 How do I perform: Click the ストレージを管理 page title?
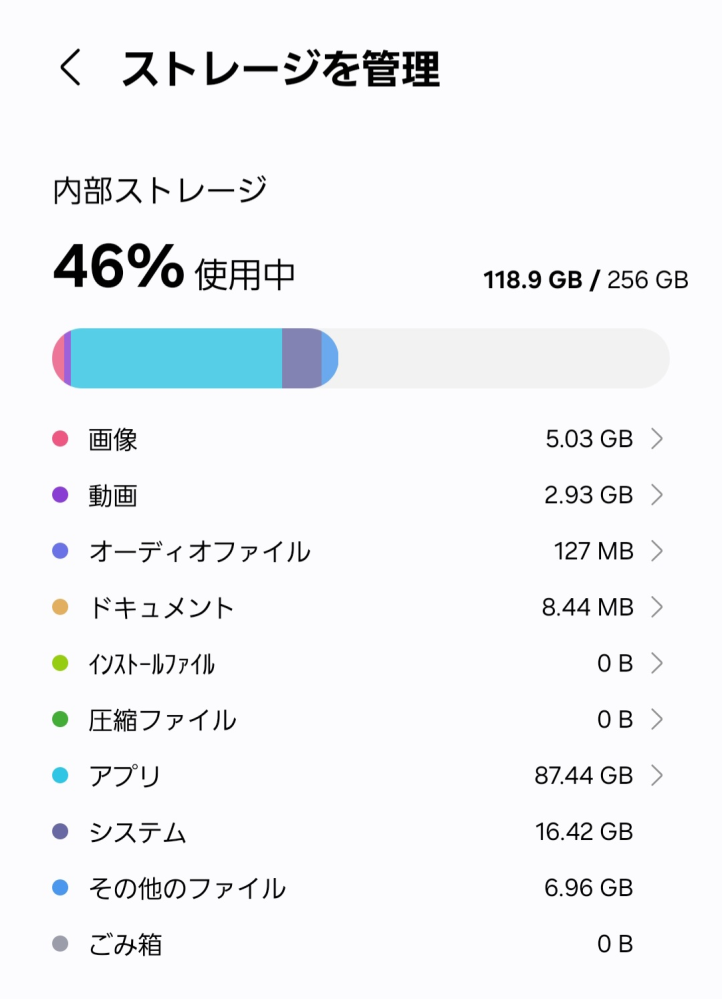tap(281, 69)
